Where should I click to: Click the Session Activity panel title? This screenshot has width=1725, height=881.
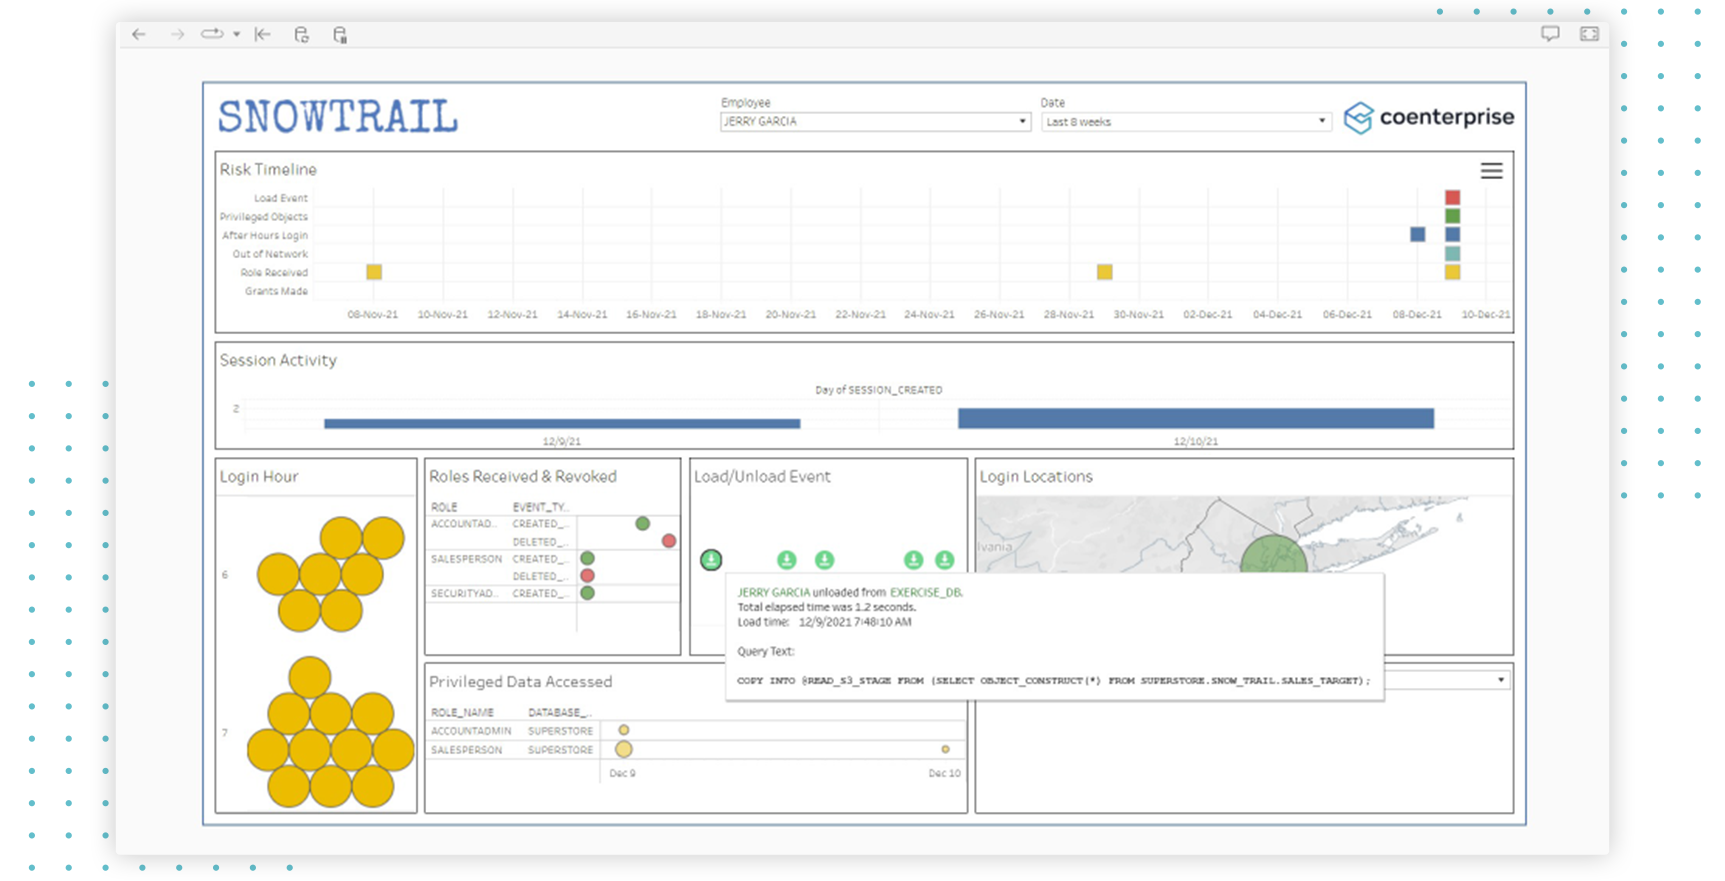(278, 360)
